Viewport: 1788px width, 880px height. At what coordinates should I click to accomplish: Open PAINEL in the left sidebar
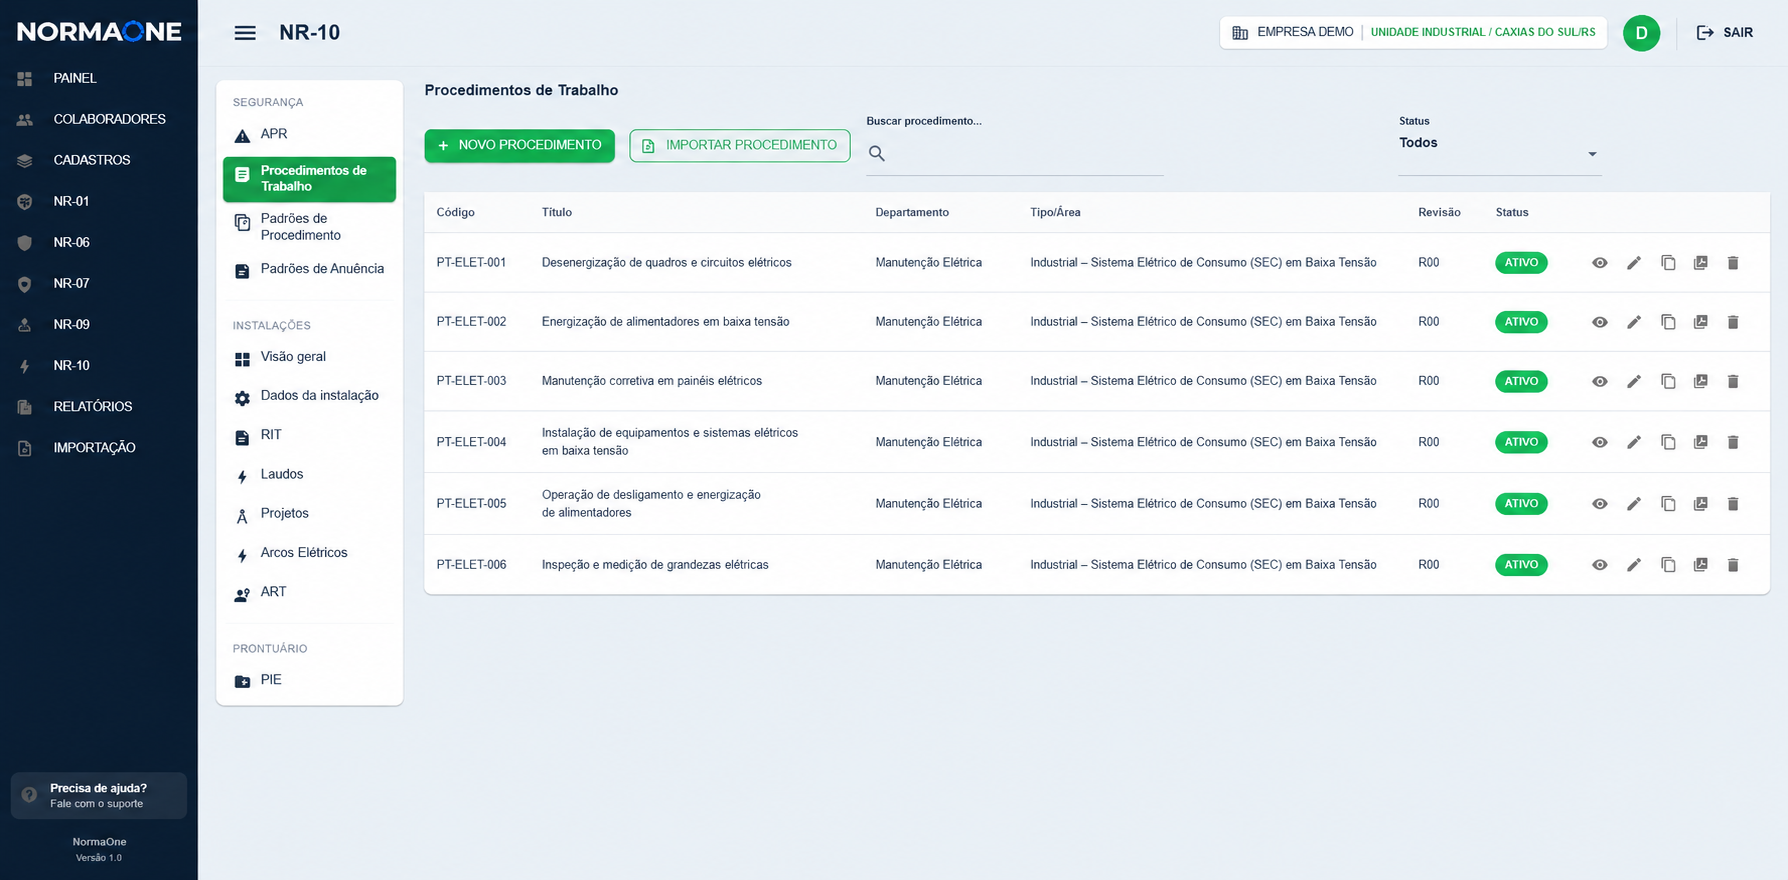(98, 78)
